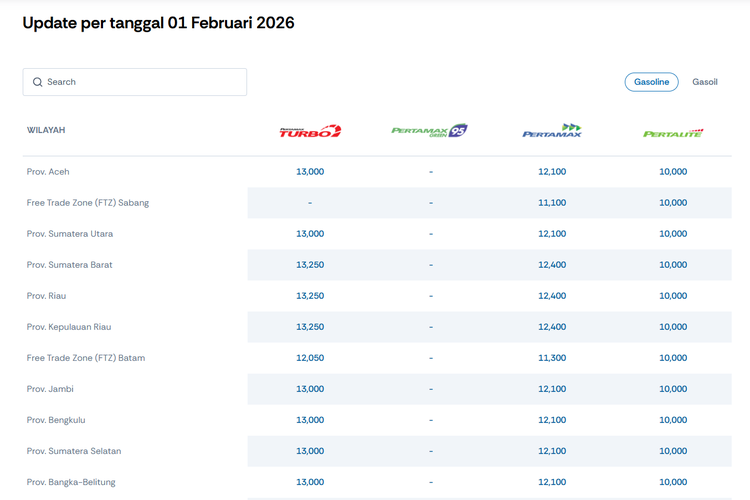Viewport: 750px width, 500px height.
Task: Click Turbo price 13,250 for Kepulauan Riau
Action: click(x=310, y=327)
